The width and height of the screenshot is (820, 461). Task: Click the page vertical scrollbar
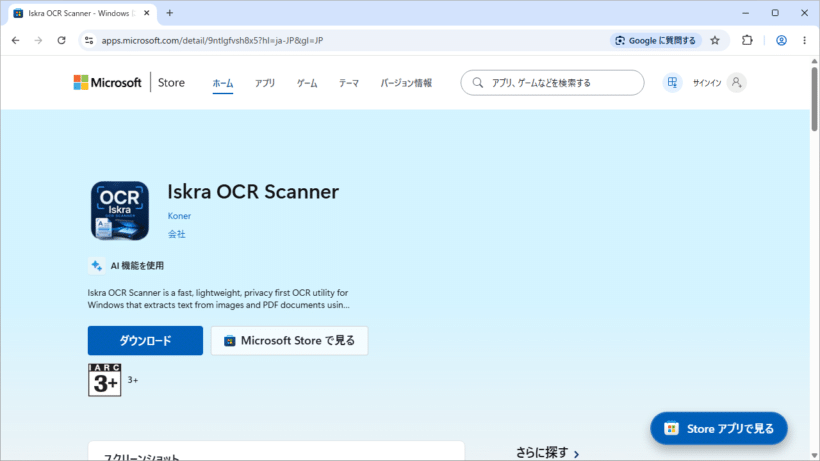pyautogui.click(x=814, y=99)
